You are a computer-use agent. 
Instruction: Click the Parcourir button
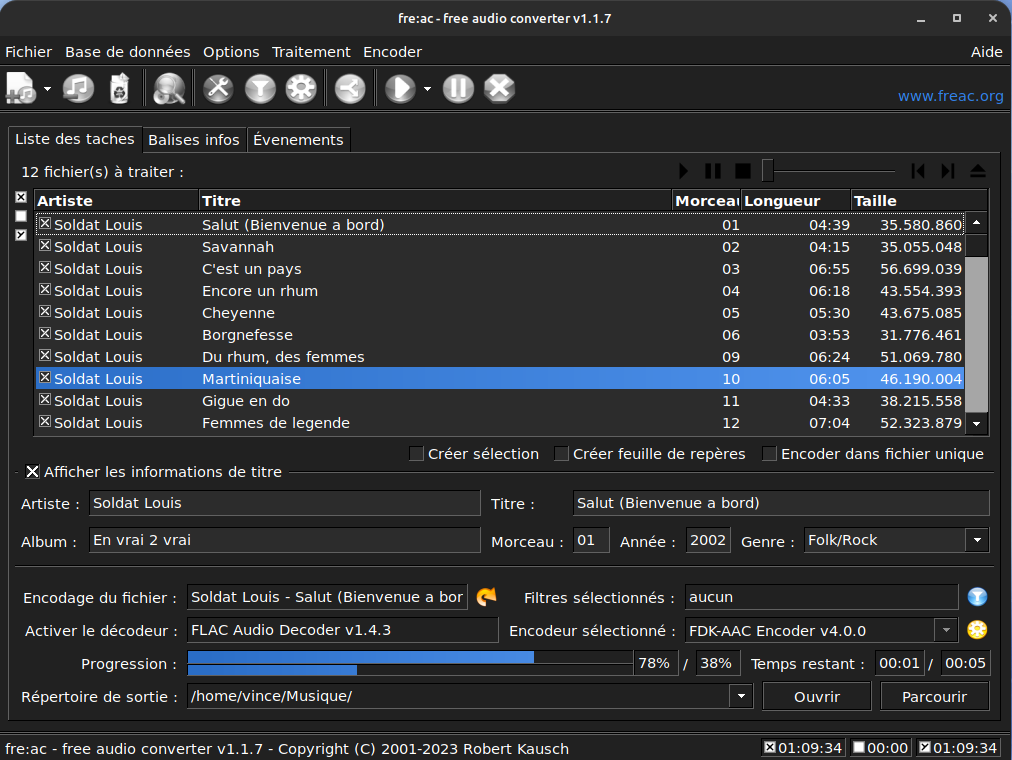pyautogui.click(x=934, y=696)
